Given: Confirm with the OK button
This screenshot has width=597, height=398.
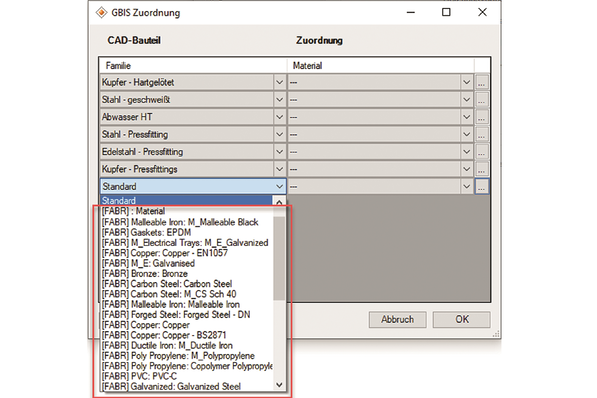Looking at the screenshot, I should coord(462,319).
